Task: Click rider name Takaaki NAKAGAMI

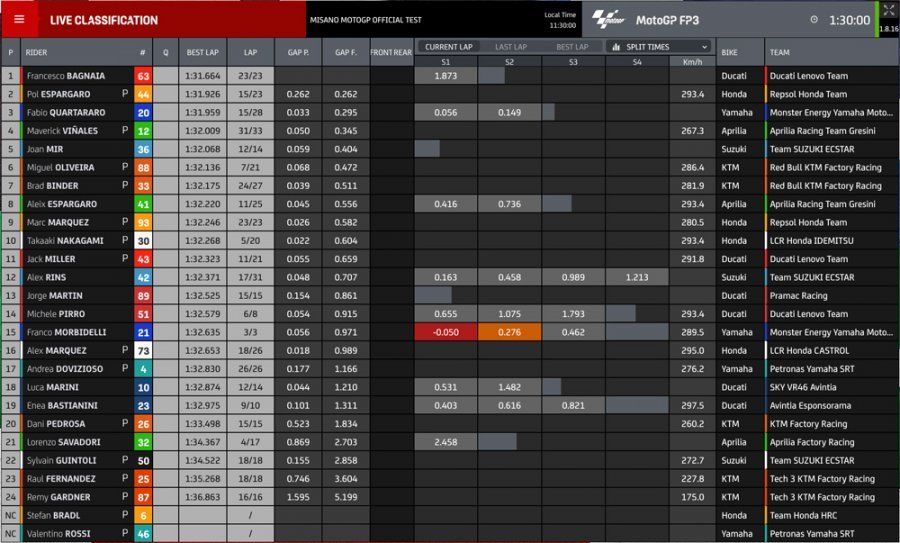Action: 65,241
